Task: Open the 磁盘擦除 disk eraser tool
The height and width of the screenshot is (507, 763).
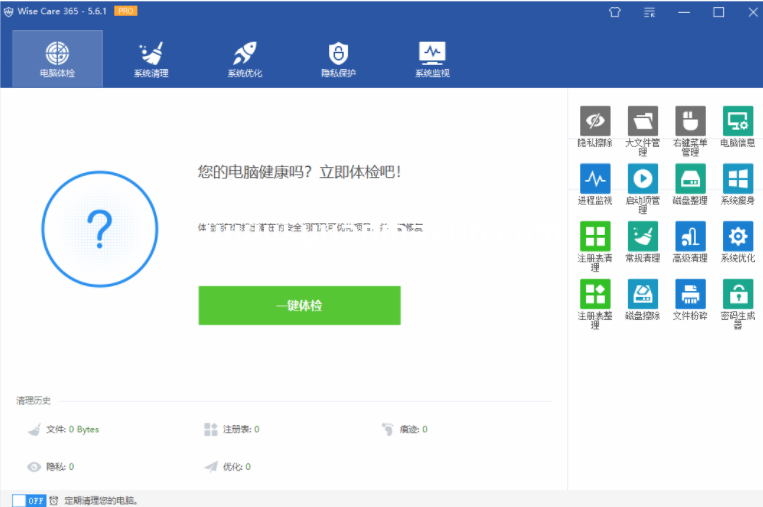Action: [642, 300]
